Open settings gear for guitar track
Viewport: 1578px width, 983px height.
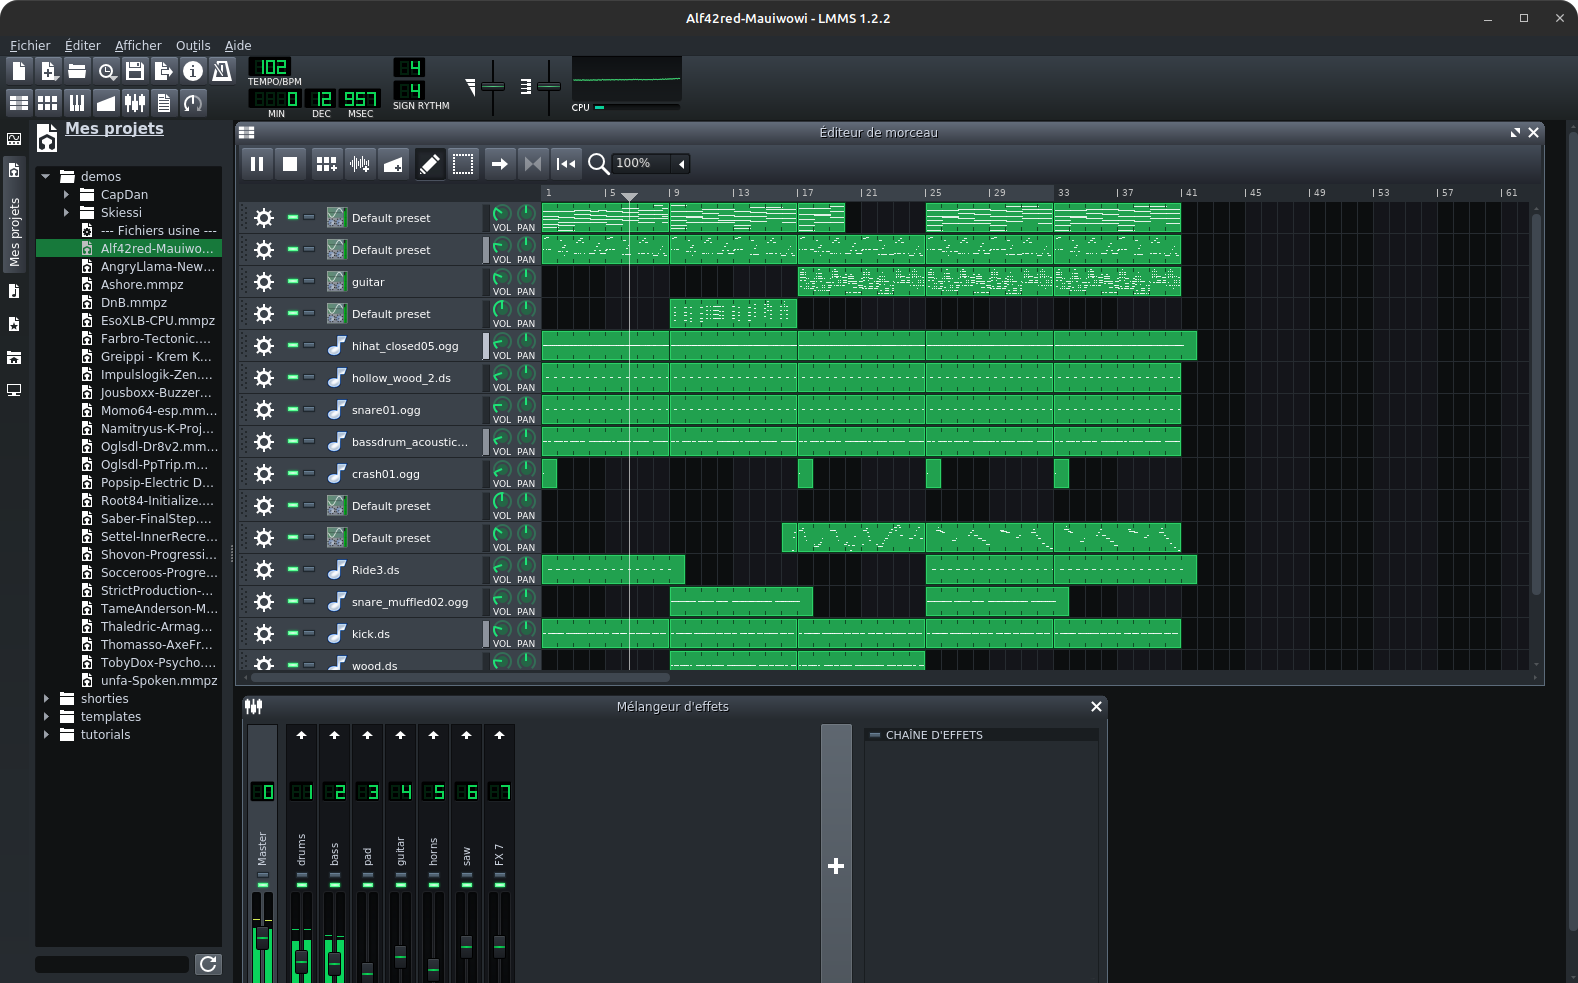[264, 282]
